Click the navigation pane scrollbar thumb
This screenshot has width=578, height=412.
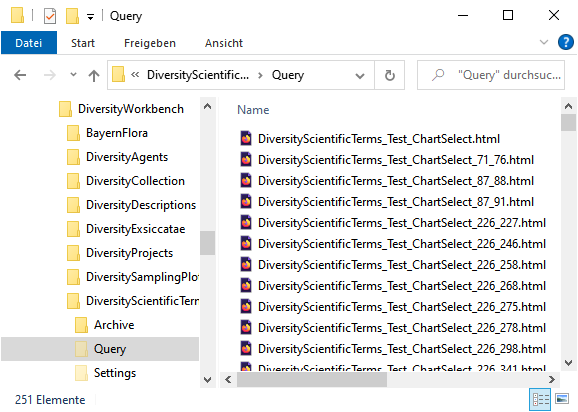click(208, 242)
